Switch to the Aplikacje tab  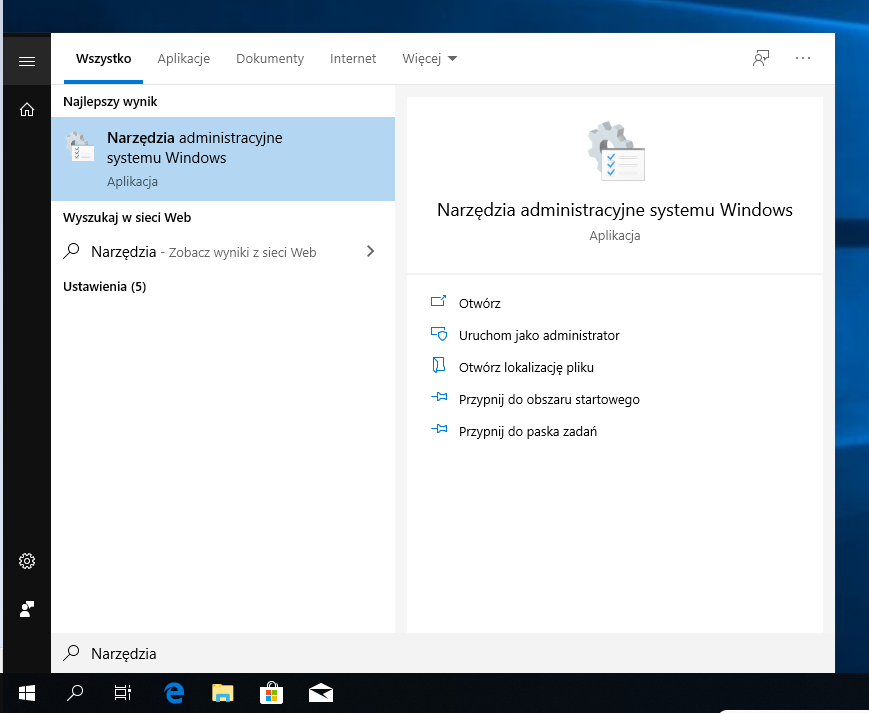[183, 59]
